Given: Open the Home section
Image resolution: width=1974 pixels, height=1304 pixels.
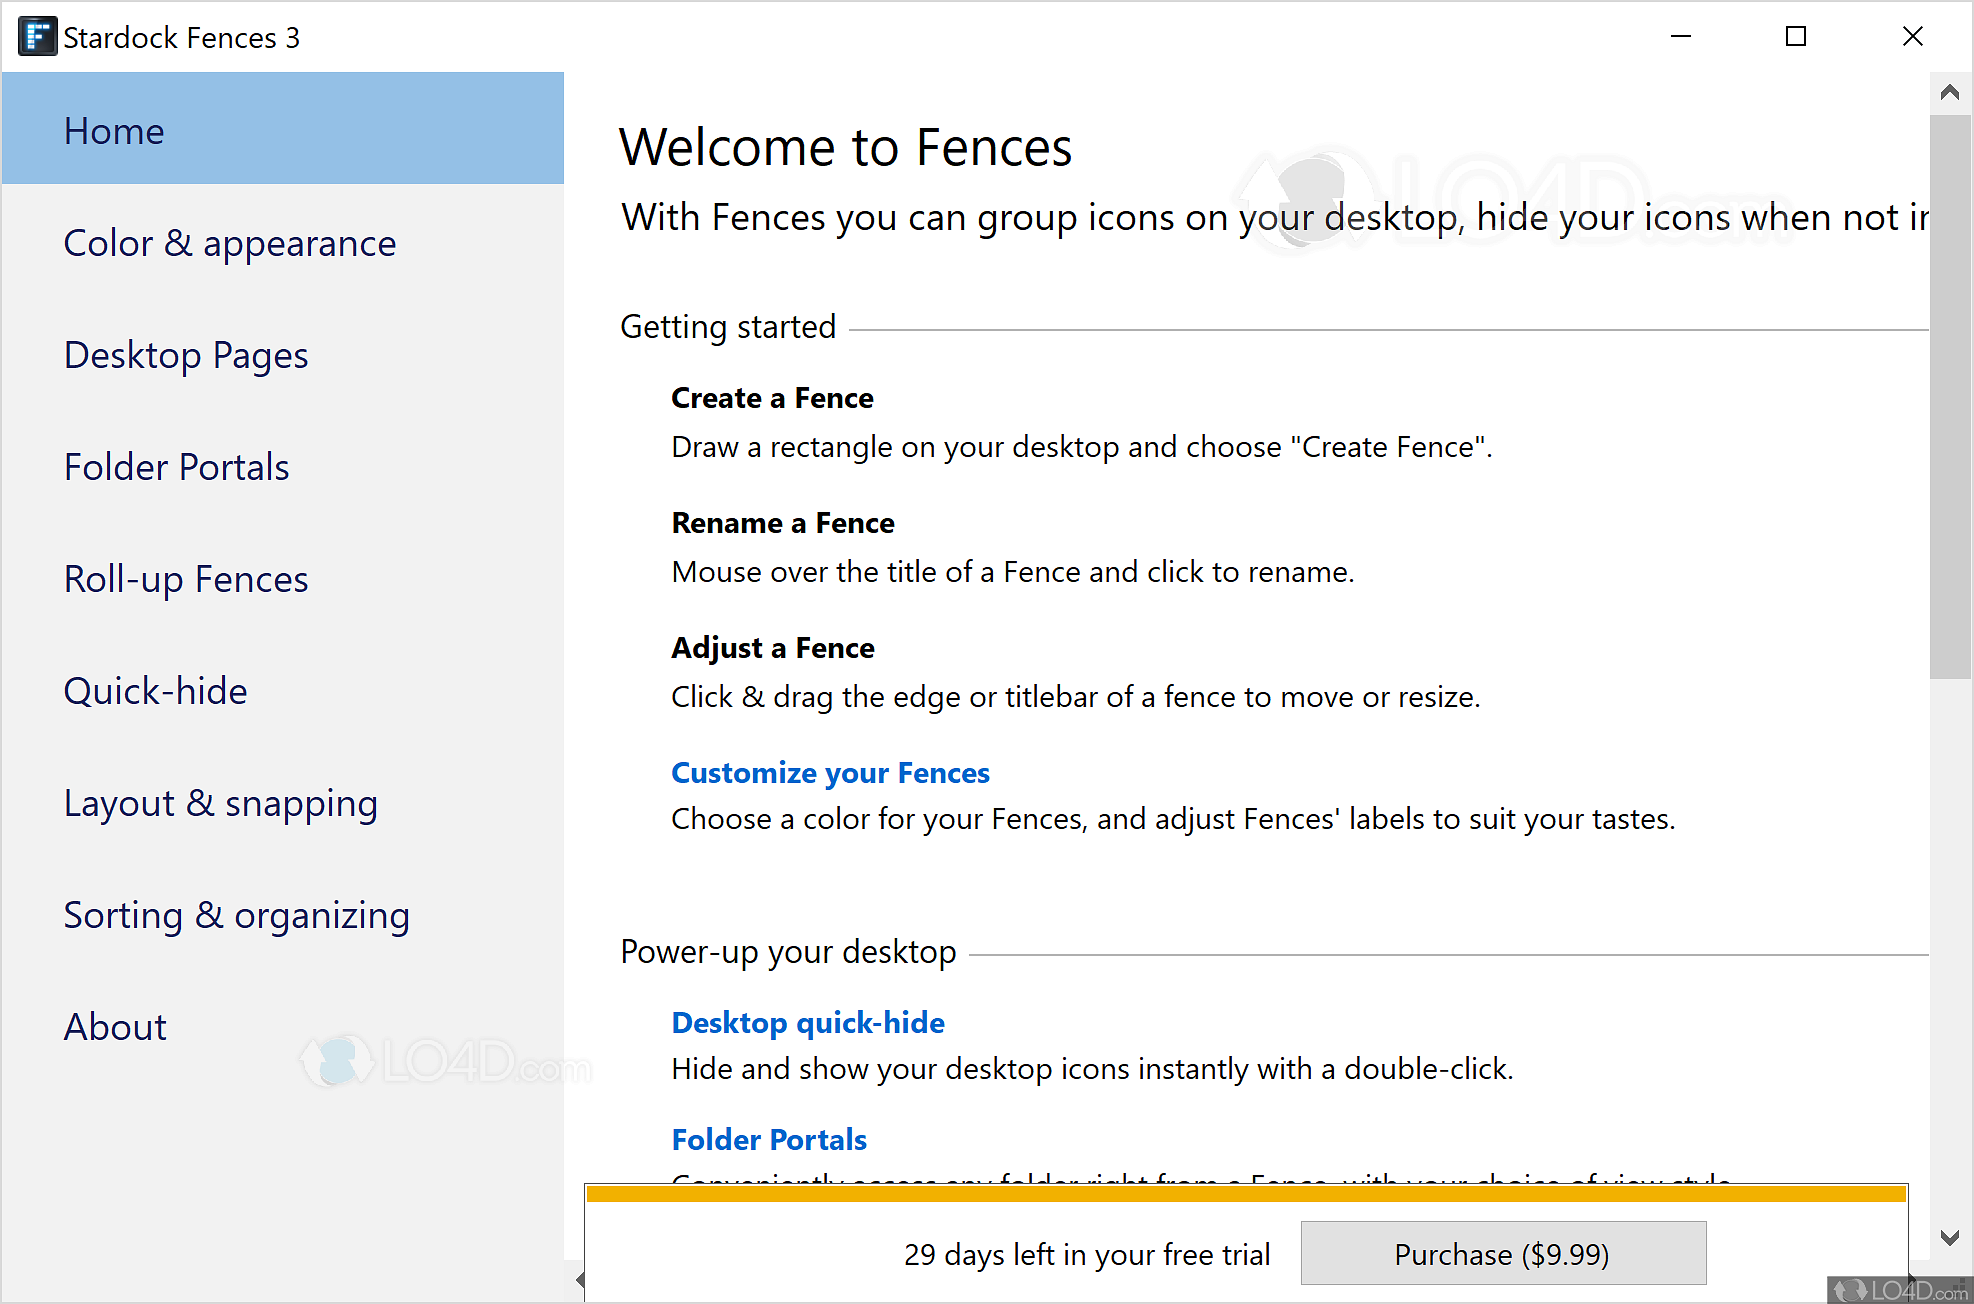Looking at the screenshot, I should (x=114, y=131).
